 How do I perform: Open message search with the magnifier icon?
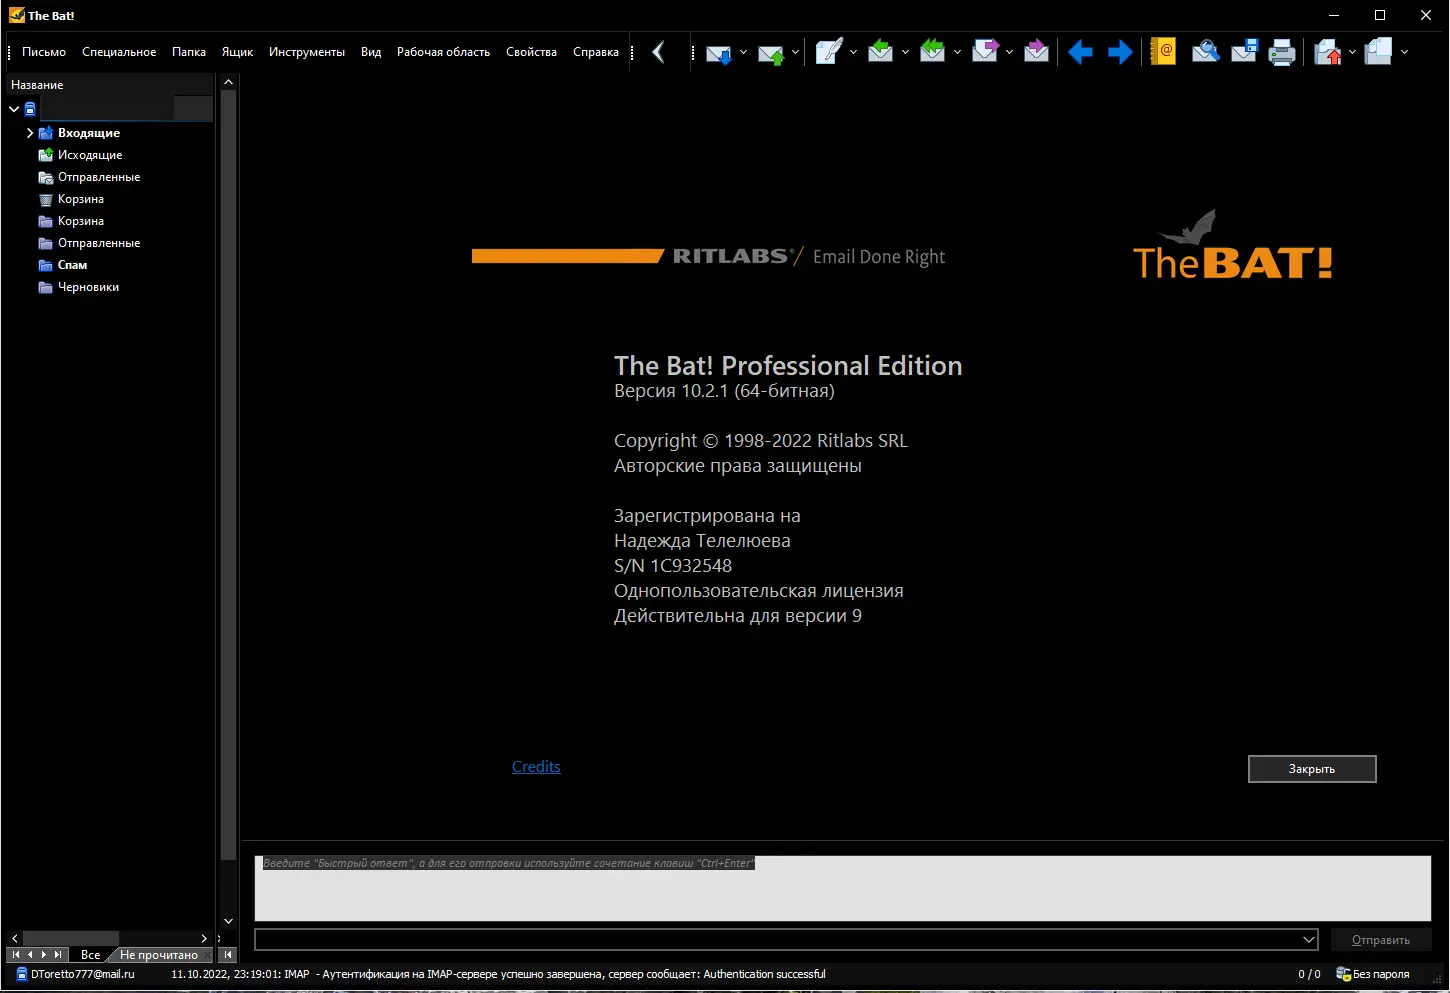coord(1205,50)
